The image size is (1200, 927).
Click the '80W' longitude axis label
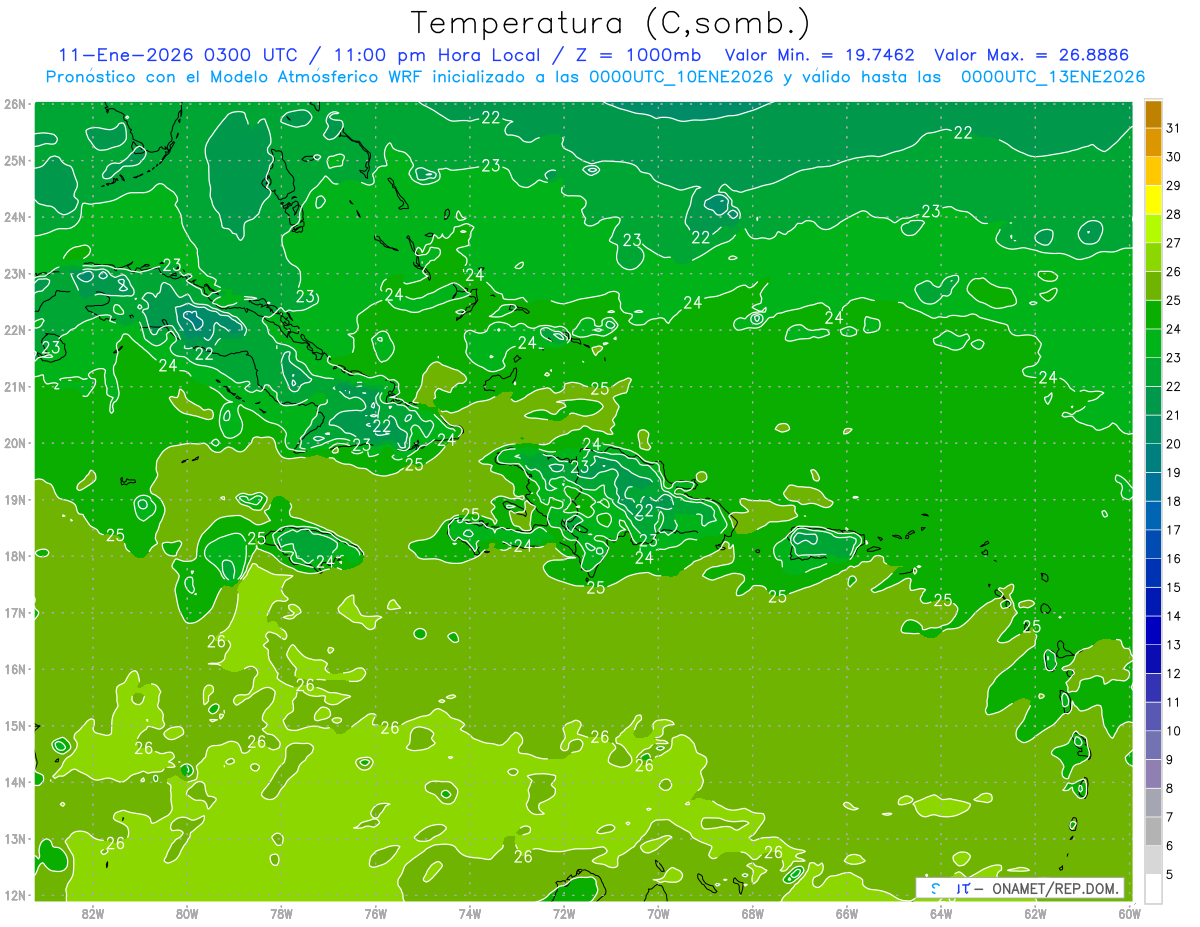pos(187,913)
